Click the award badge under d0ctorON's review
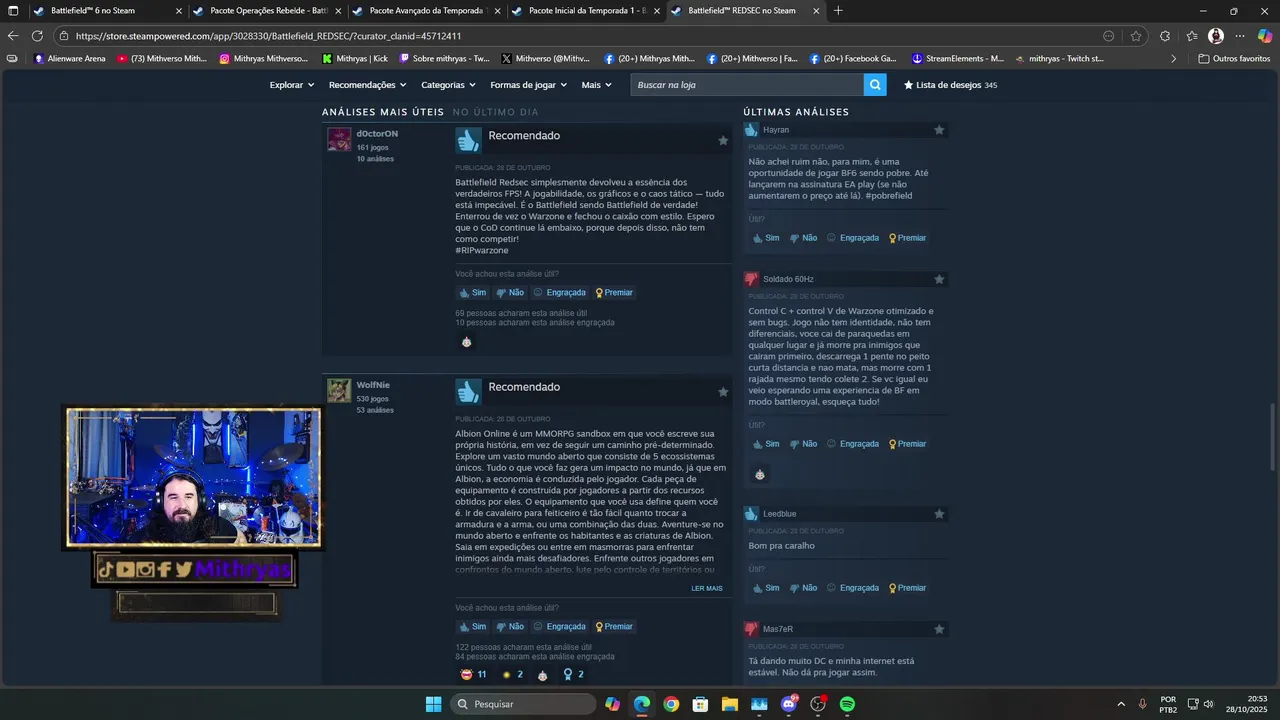Viewport: 1280px width, 720px height. tap(466, 342)
